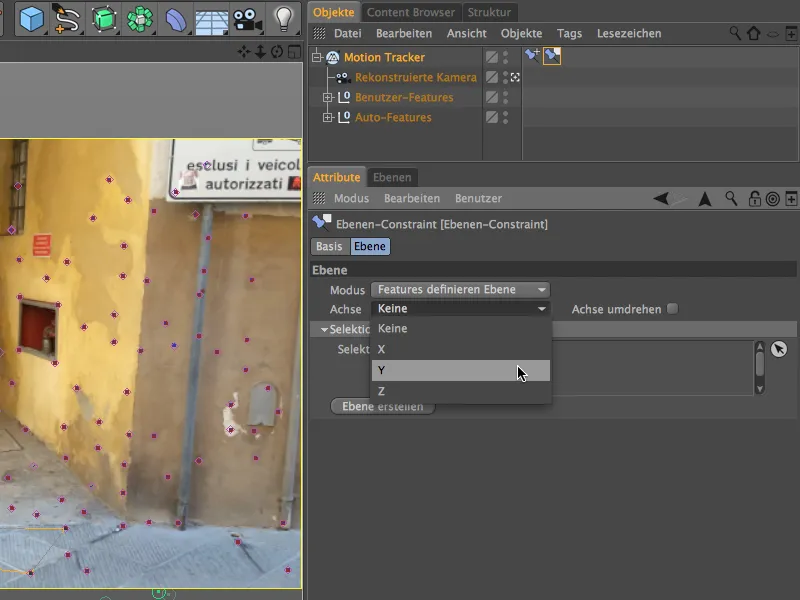Expand the Benutzer-Features node
The width and height of the screenshot is (800, 600).
click(x=328, y=97)
